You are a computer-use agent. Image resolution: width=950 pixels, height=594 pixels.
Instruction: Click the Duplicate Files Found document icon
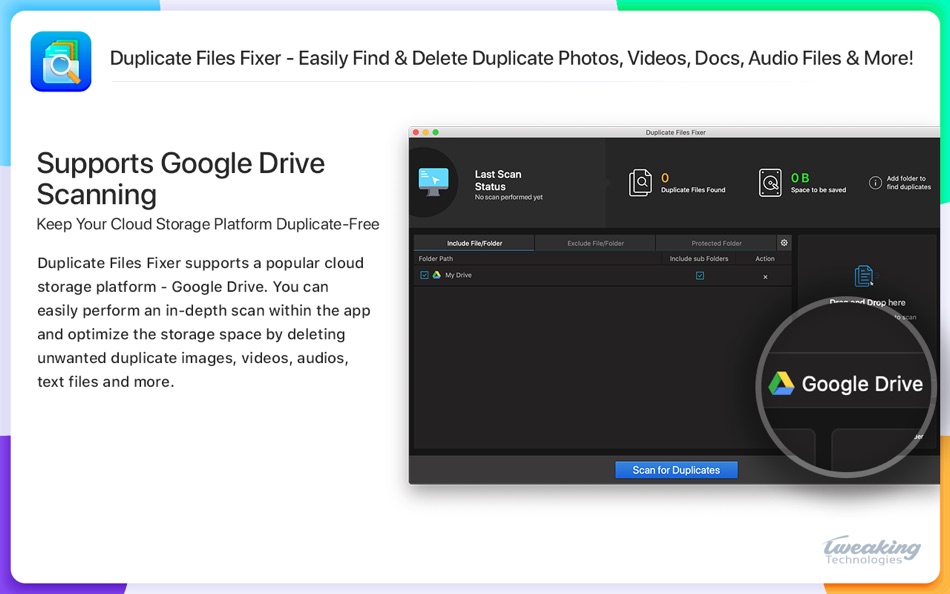[640, 182]
